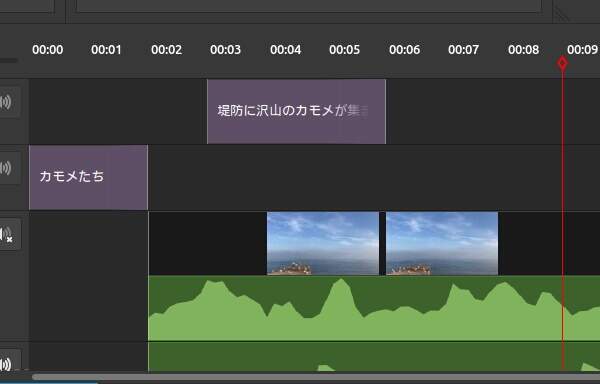
Task: Select the 堤防に沢山のカモメが title clip
Action: [296, 112]
